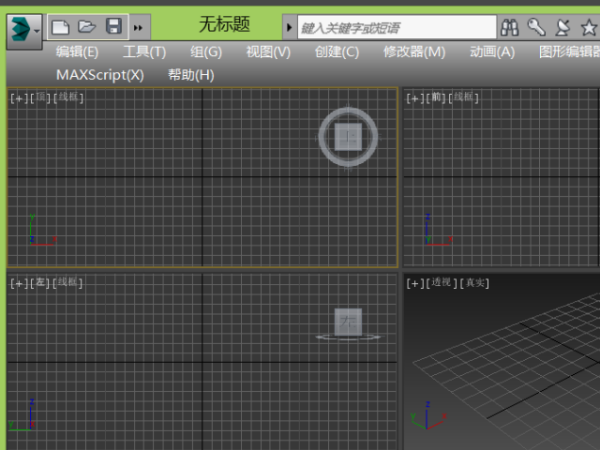Open the 修改器(M) menu
Image resolution: width=600 pixels, height=450 pixels.
[x=413, y=52]
